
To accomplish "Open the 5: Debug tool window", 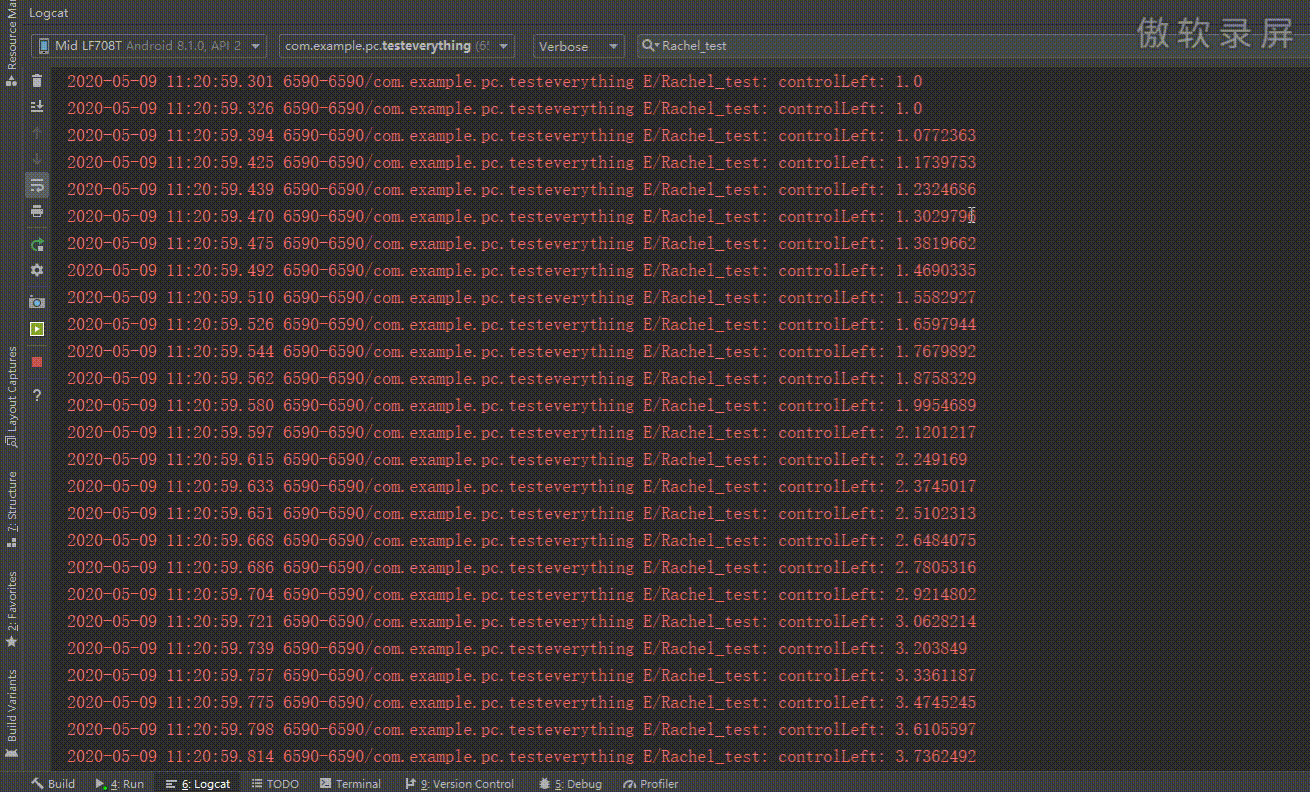I will click(x=570, y=784).
